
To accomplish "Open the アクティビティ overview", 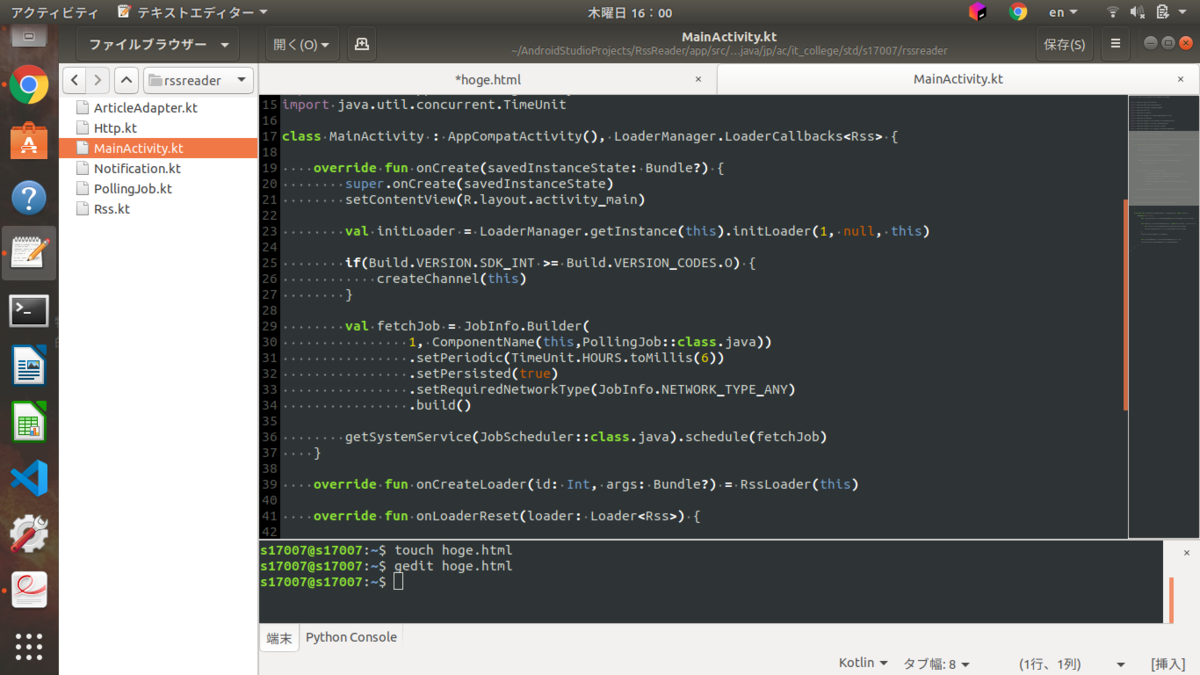I will (x=53, y=12).
